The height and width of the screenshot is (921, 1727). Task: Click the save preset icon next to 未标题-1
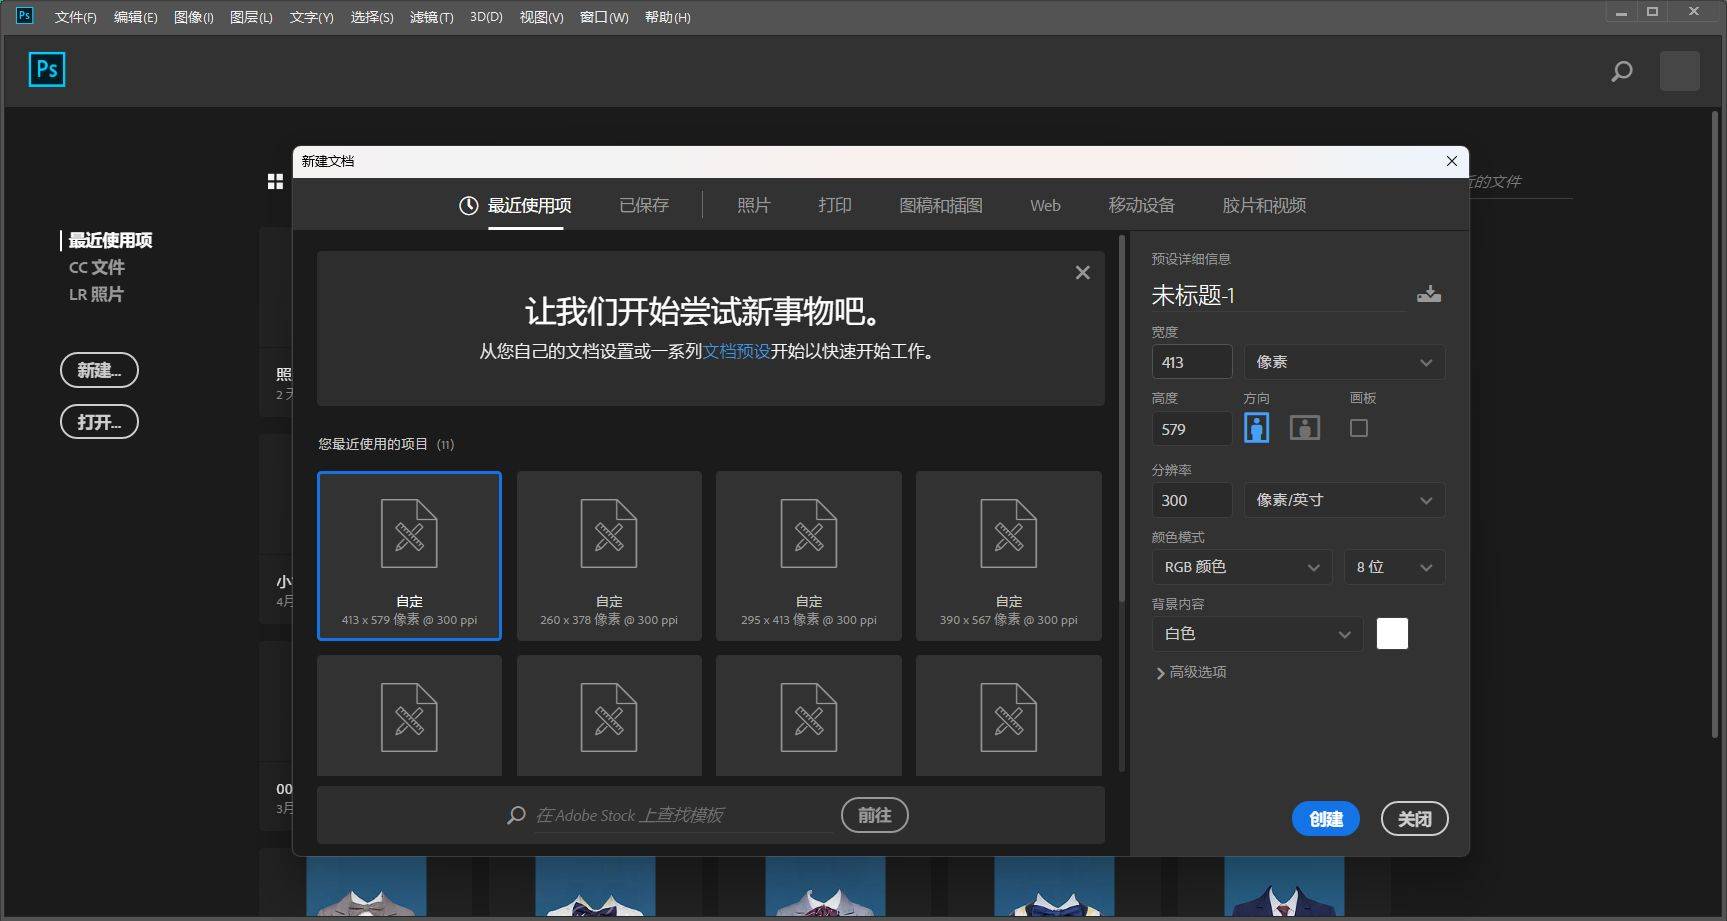coord(1429,293)
